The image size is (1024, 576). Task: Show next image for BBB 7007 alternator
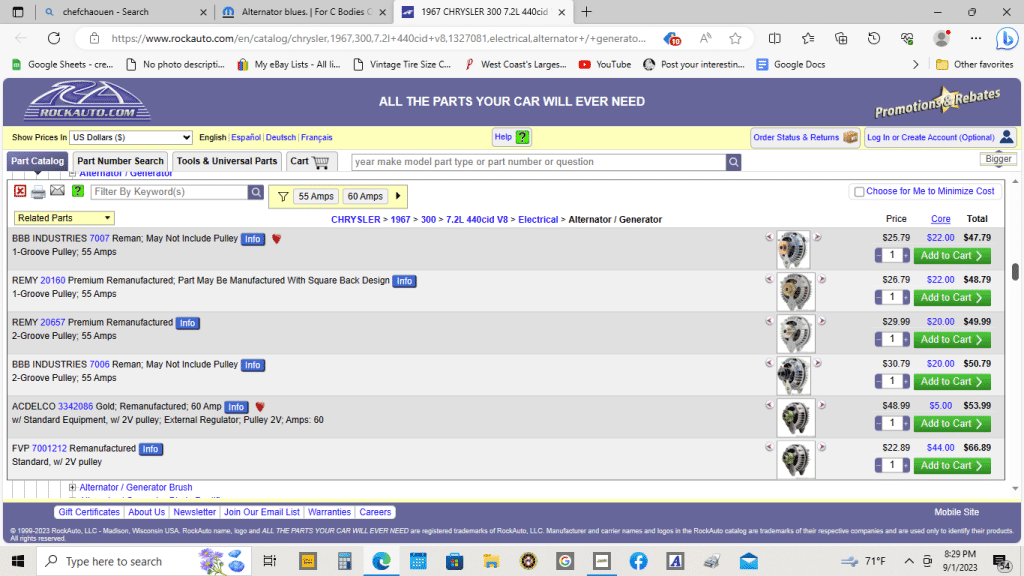tap(817, 238)
